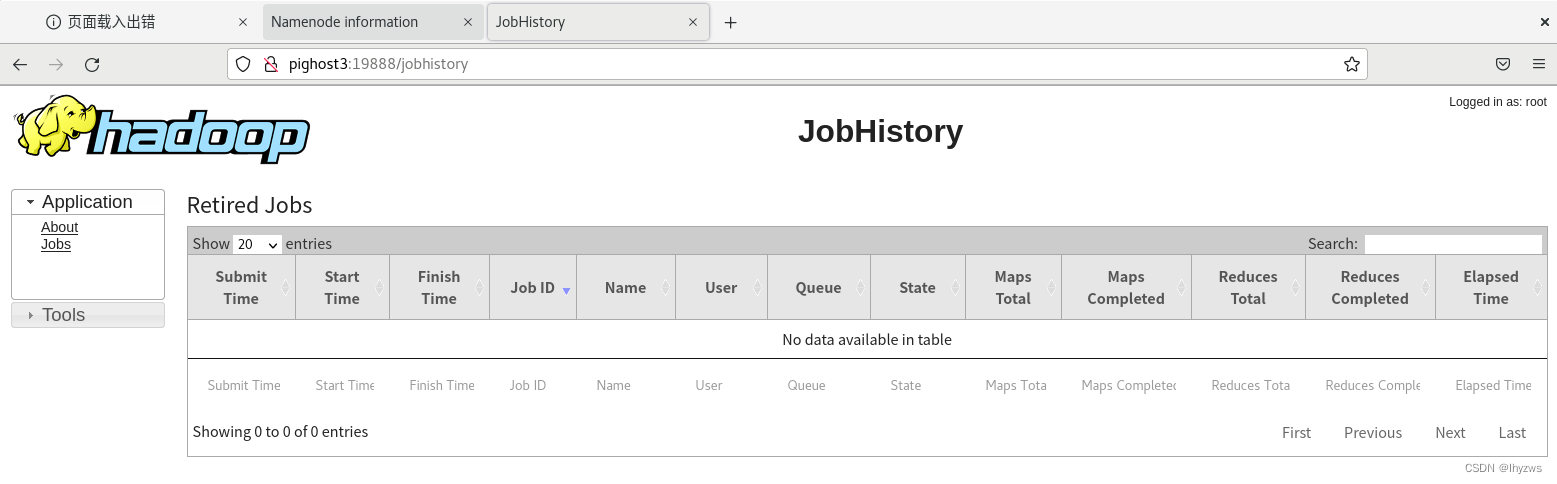The height and width of the screenshot is (484, 1557).
Task: Go back with the browser back arrow
Action: [x=20, y=64]
